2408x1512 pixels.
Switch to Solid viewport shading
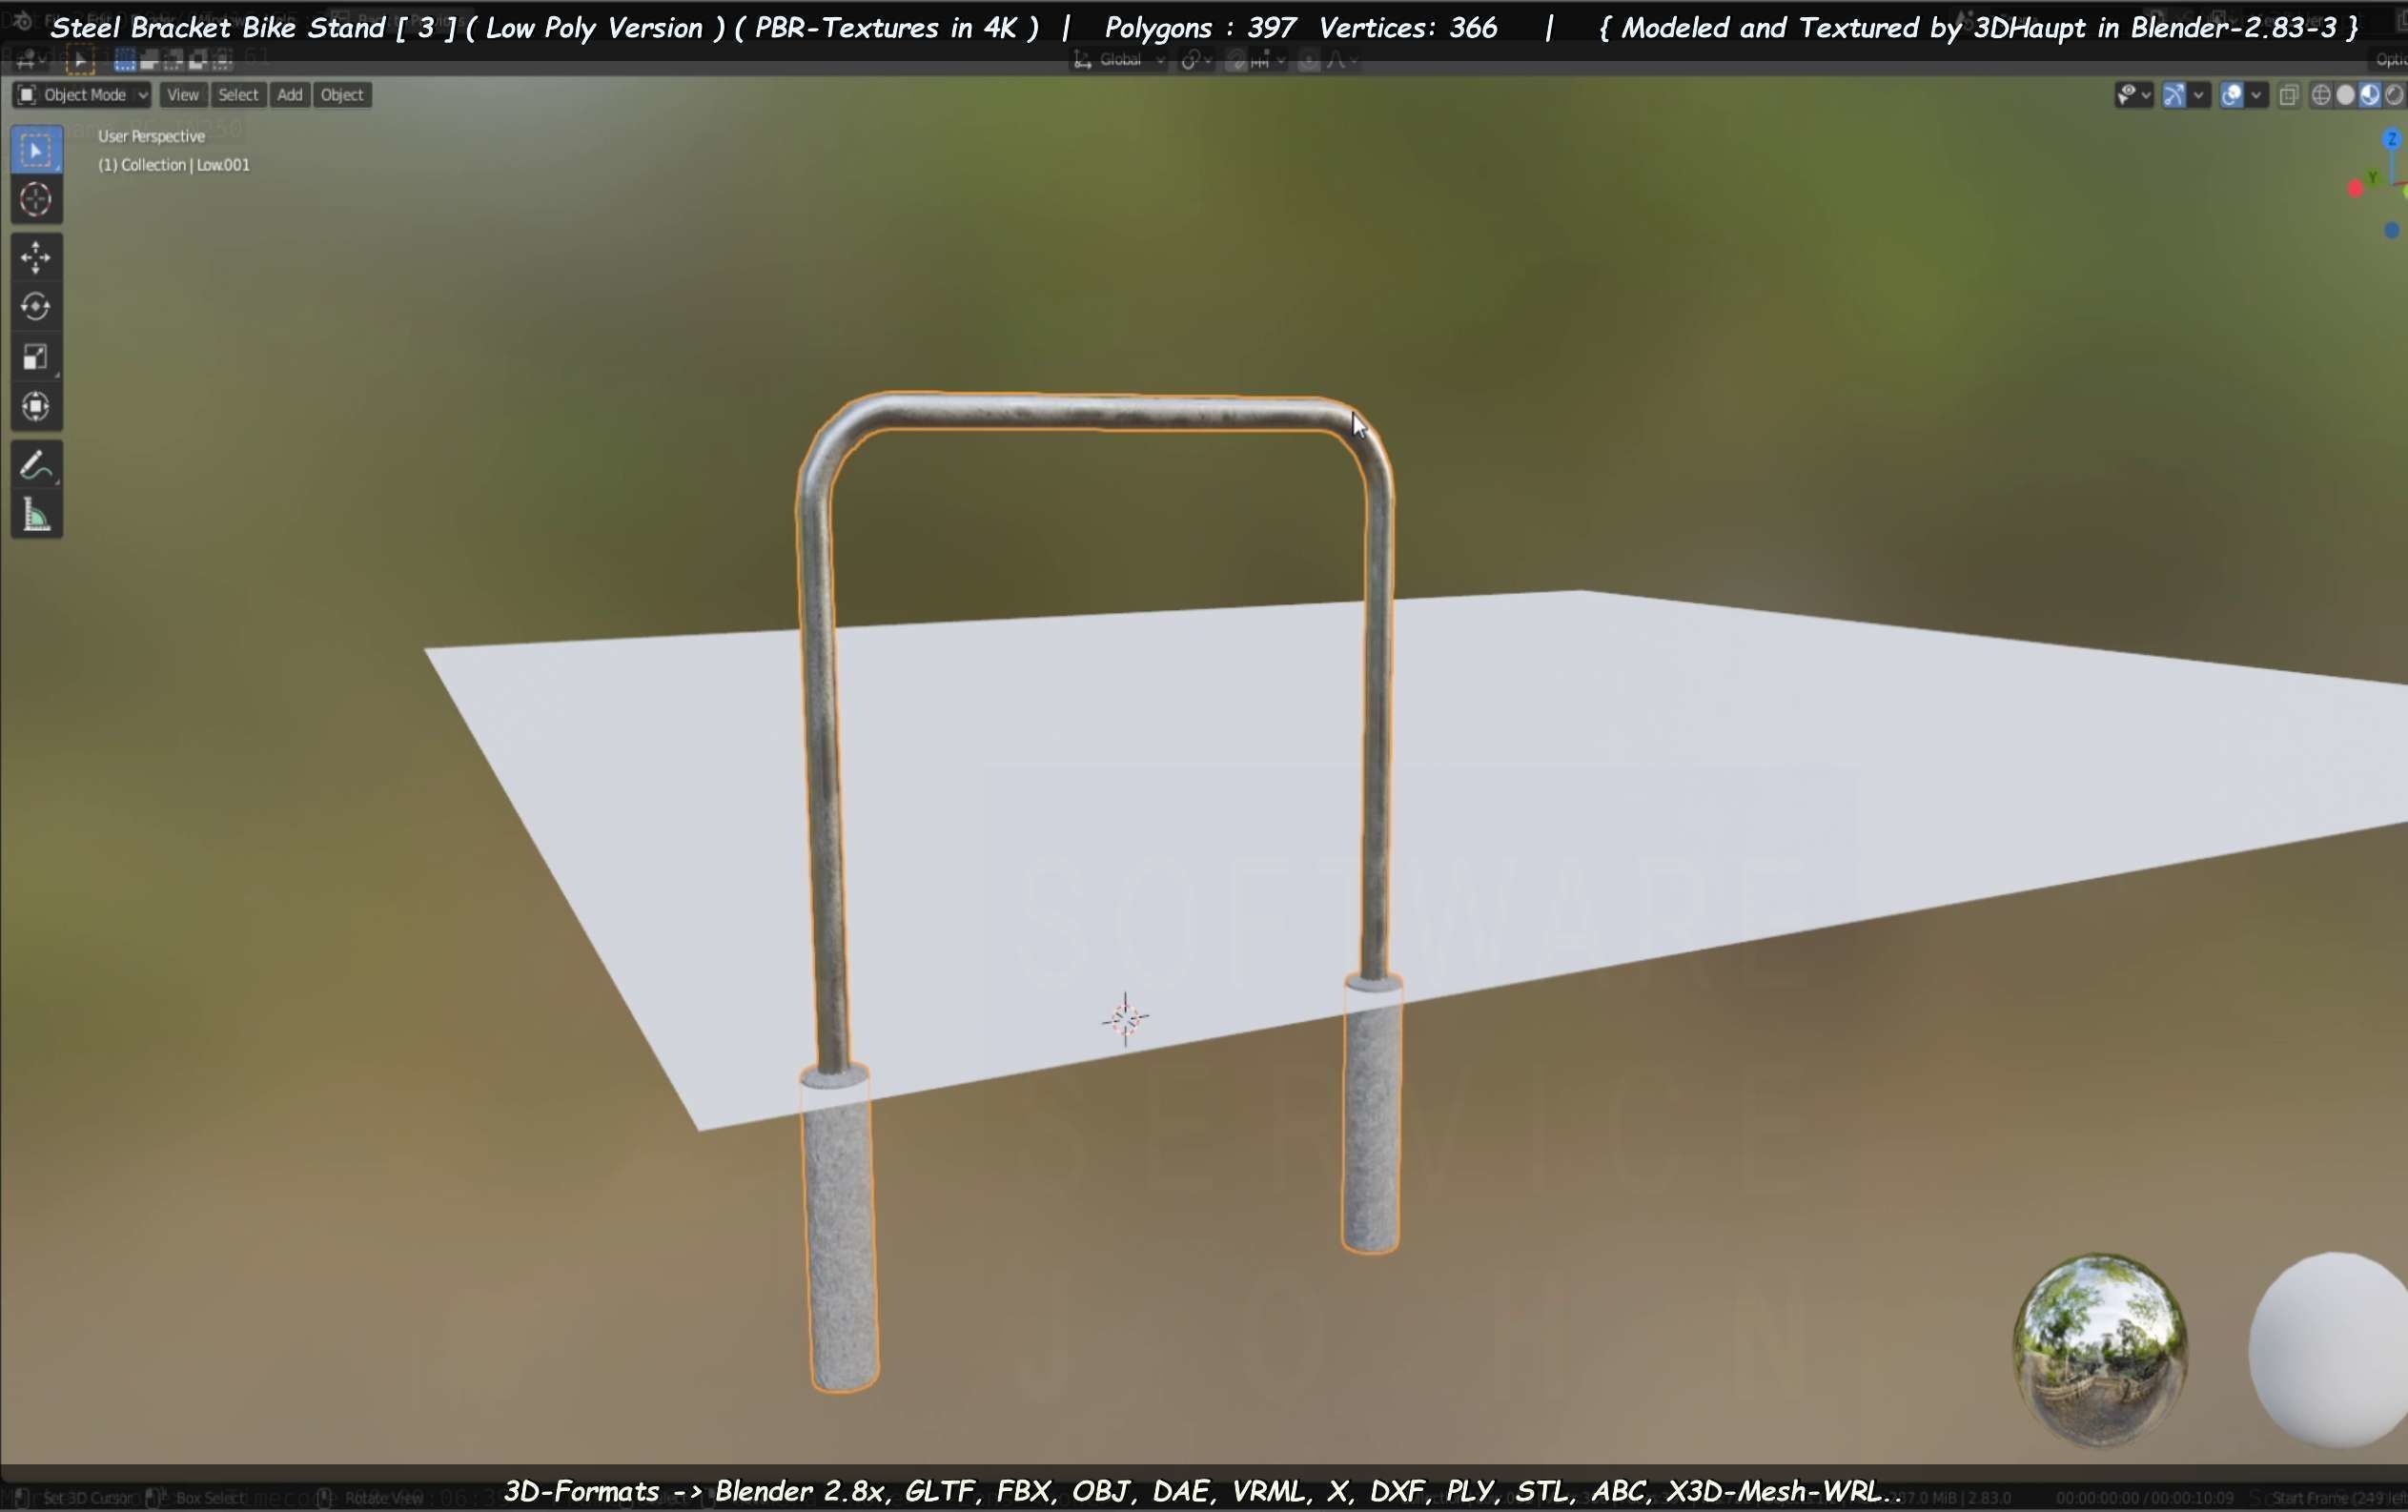(x=2345, y=95)
